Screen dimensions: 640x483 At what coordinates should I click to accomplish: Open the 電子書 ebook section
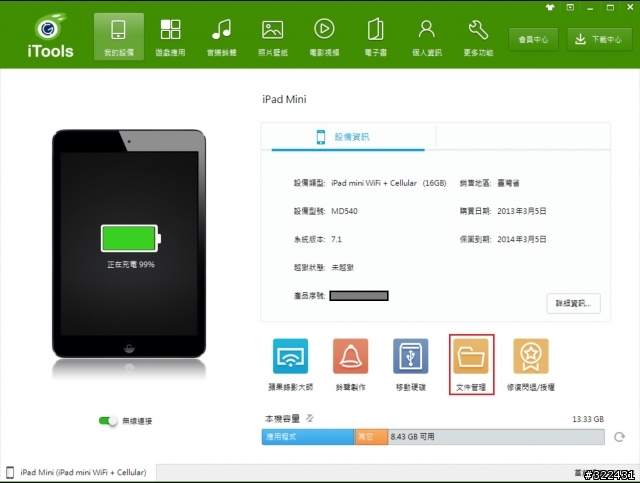[376, 37]
